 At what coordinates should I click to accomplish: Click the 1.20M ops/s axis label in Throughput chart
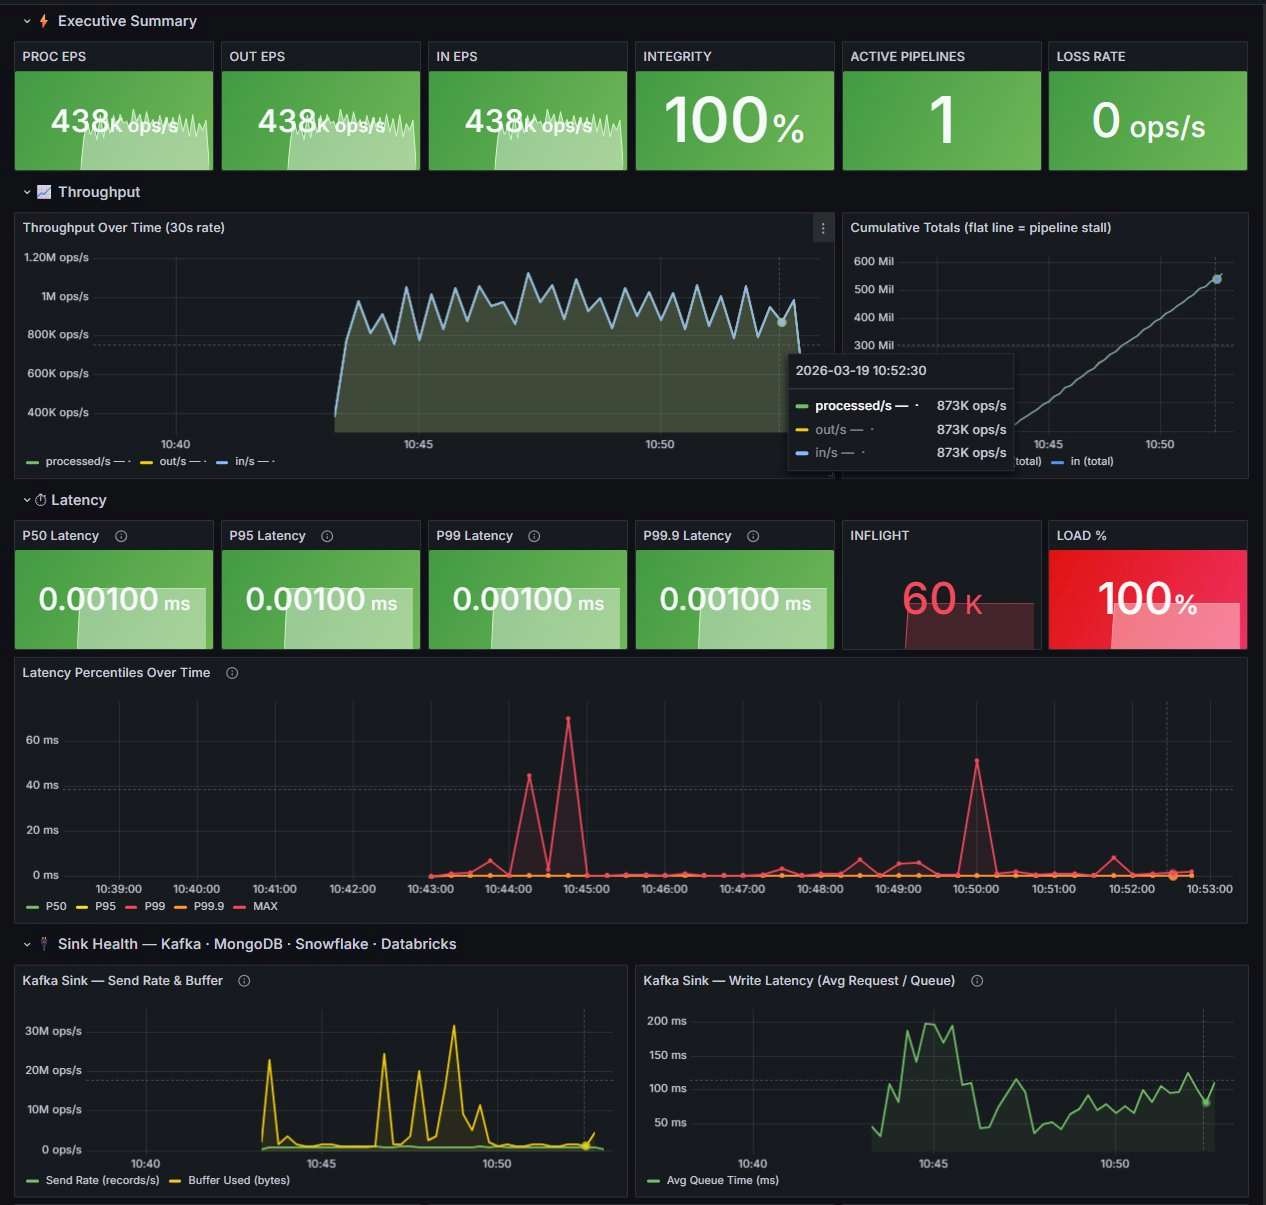(x=56, y=258)
